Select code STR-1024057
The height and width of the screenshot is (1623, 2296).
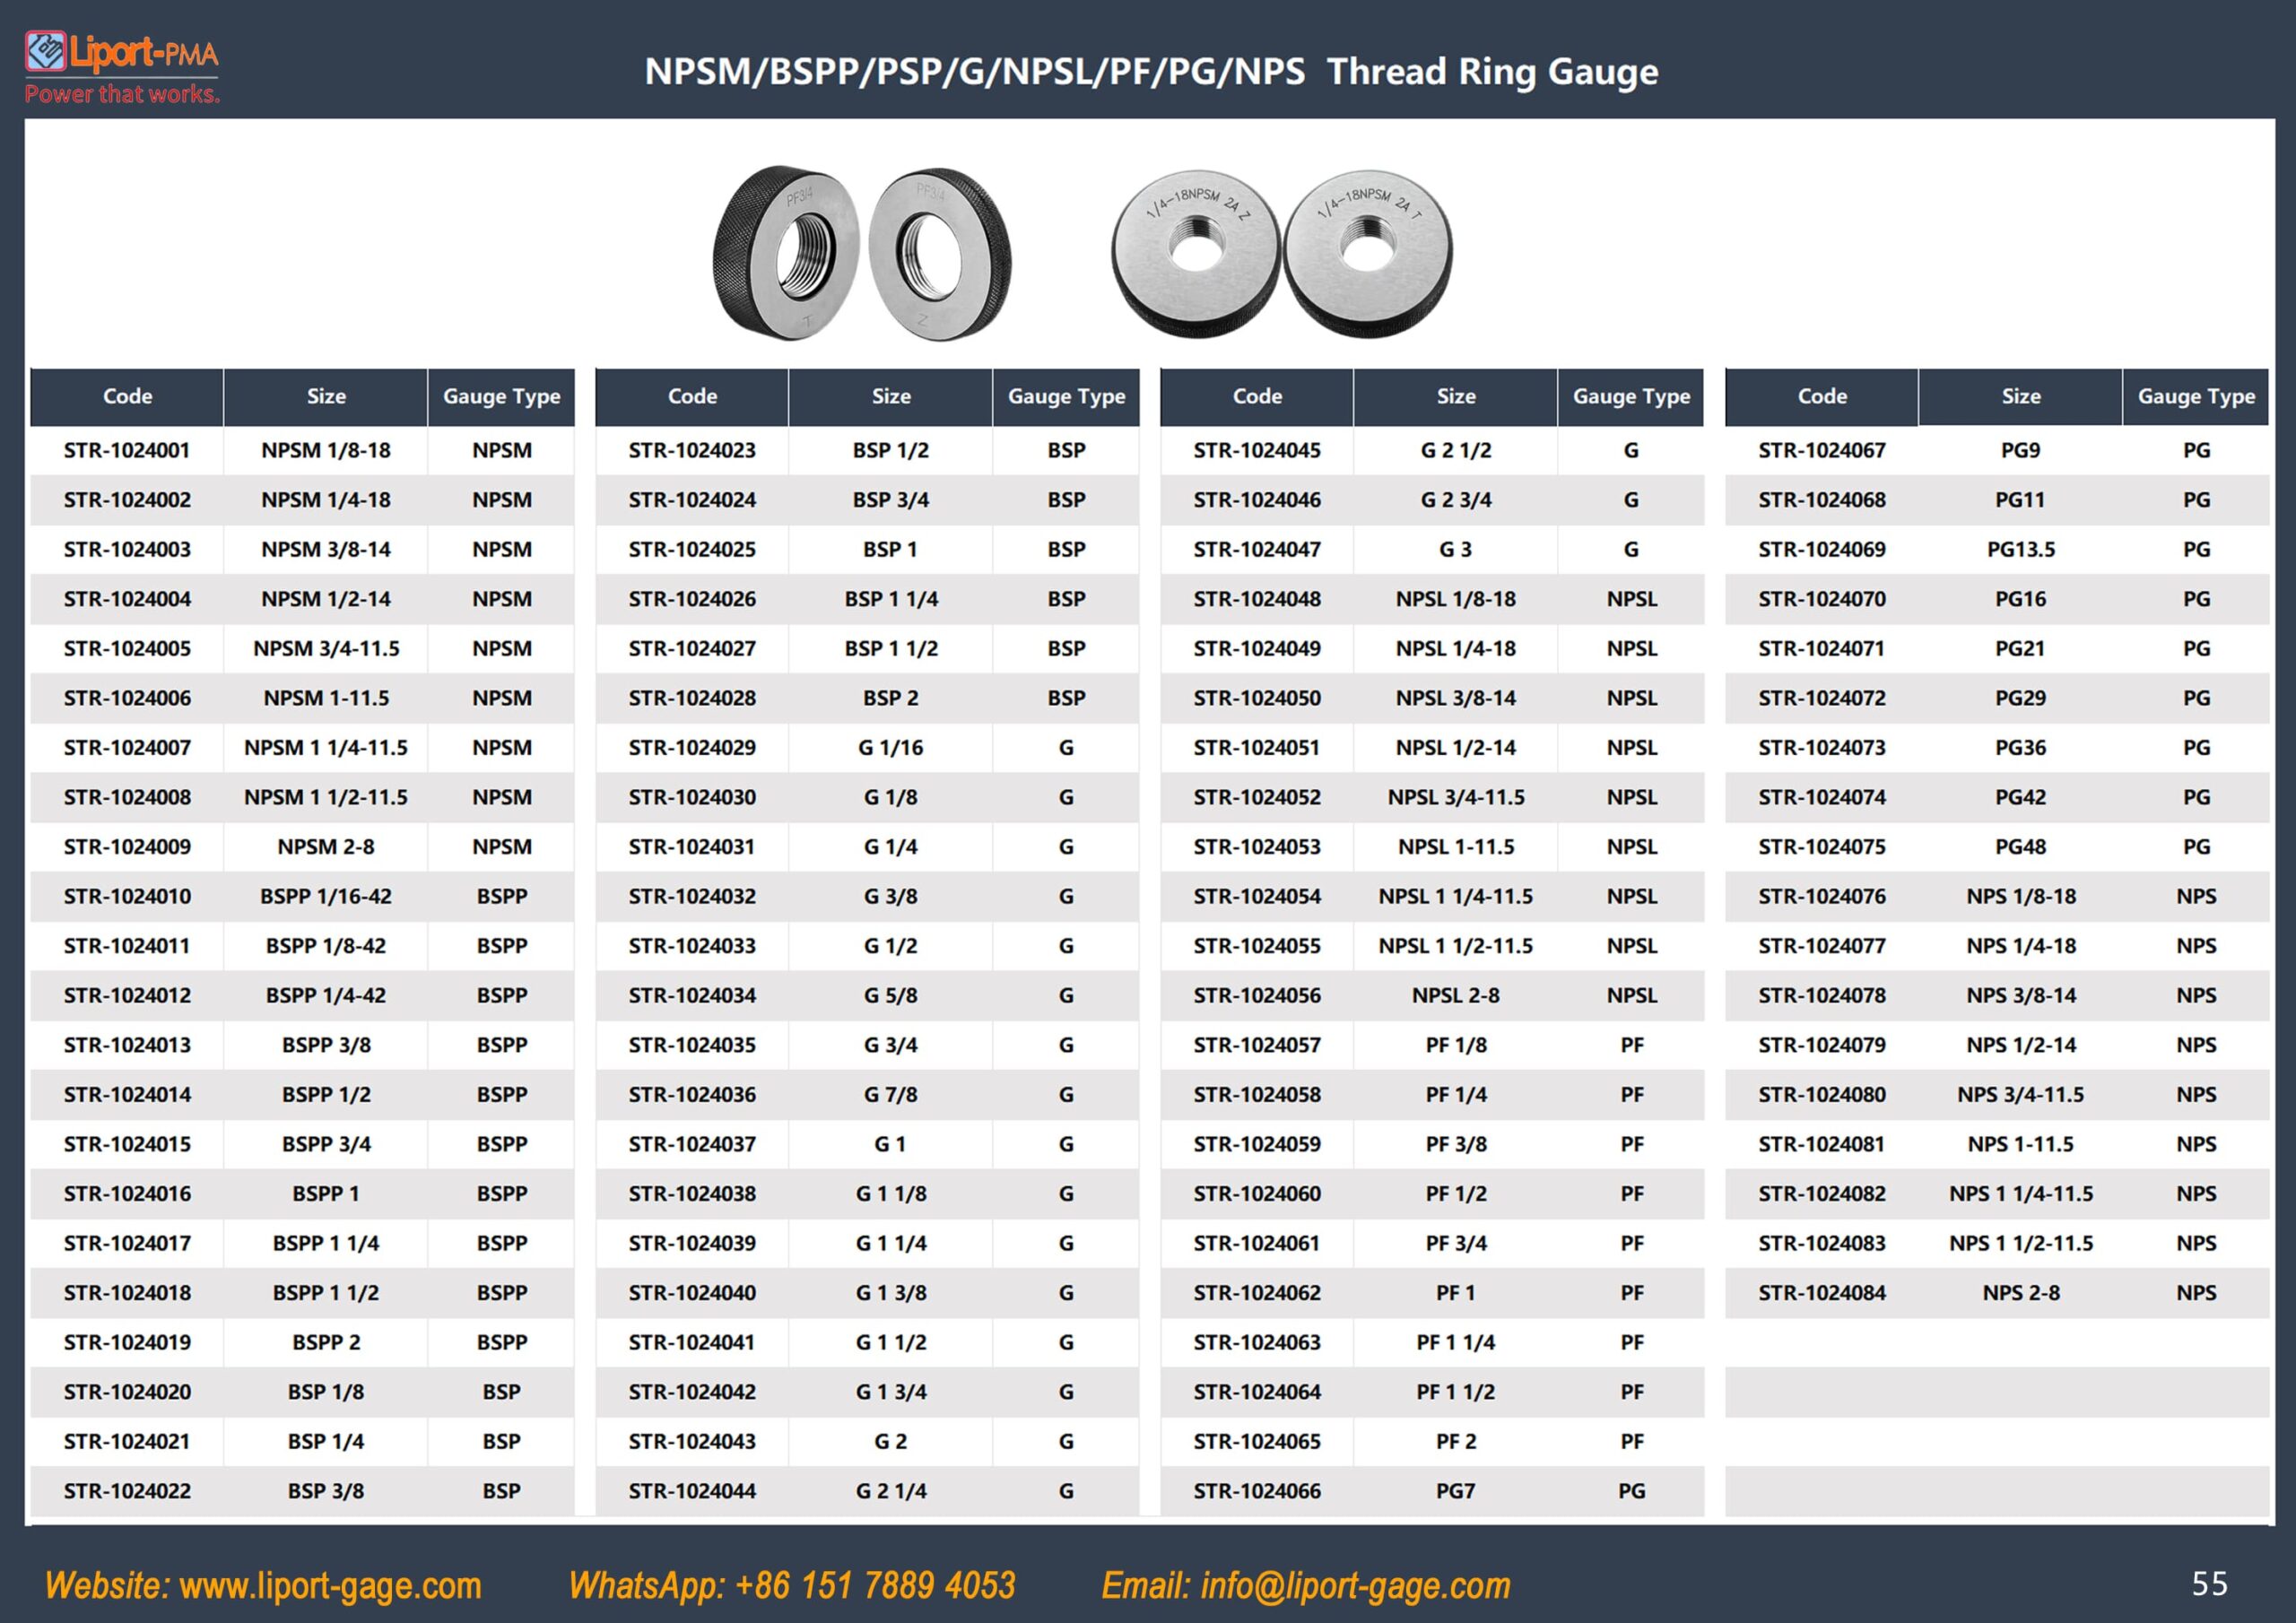tap(1257, 1045)
